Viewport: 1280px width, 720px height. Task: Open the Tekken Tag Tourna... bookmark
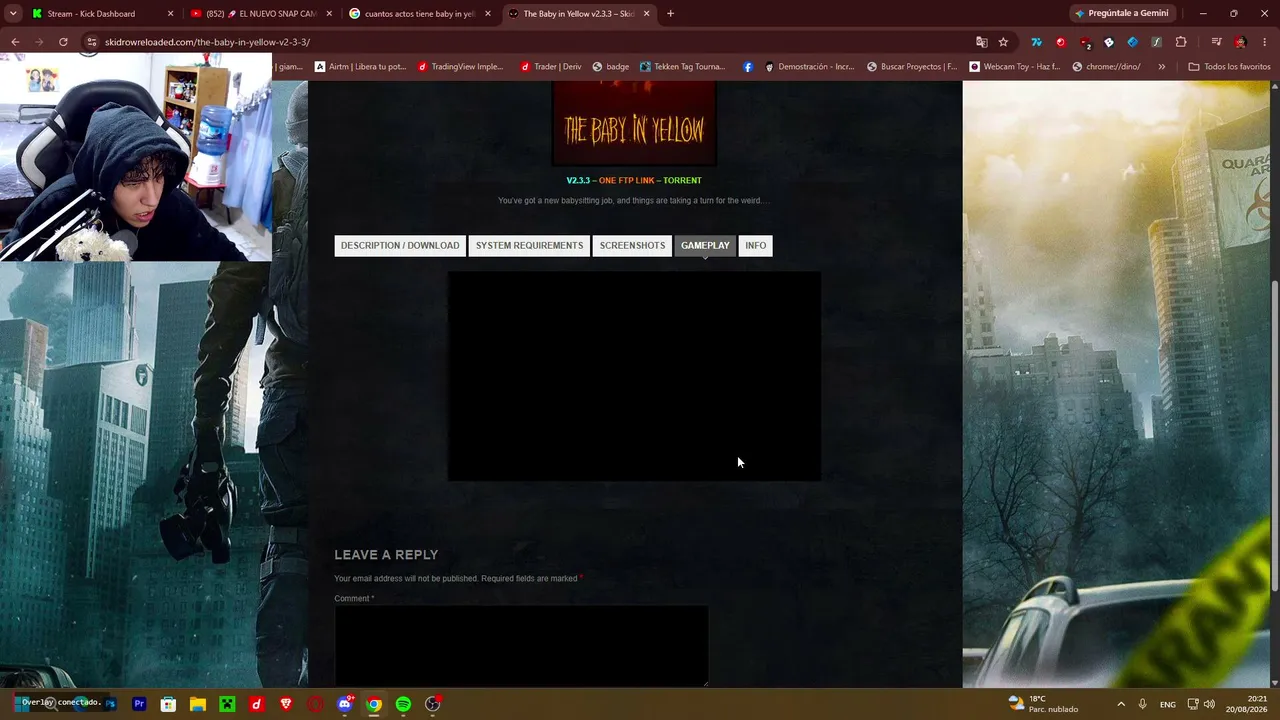[682, 67]
